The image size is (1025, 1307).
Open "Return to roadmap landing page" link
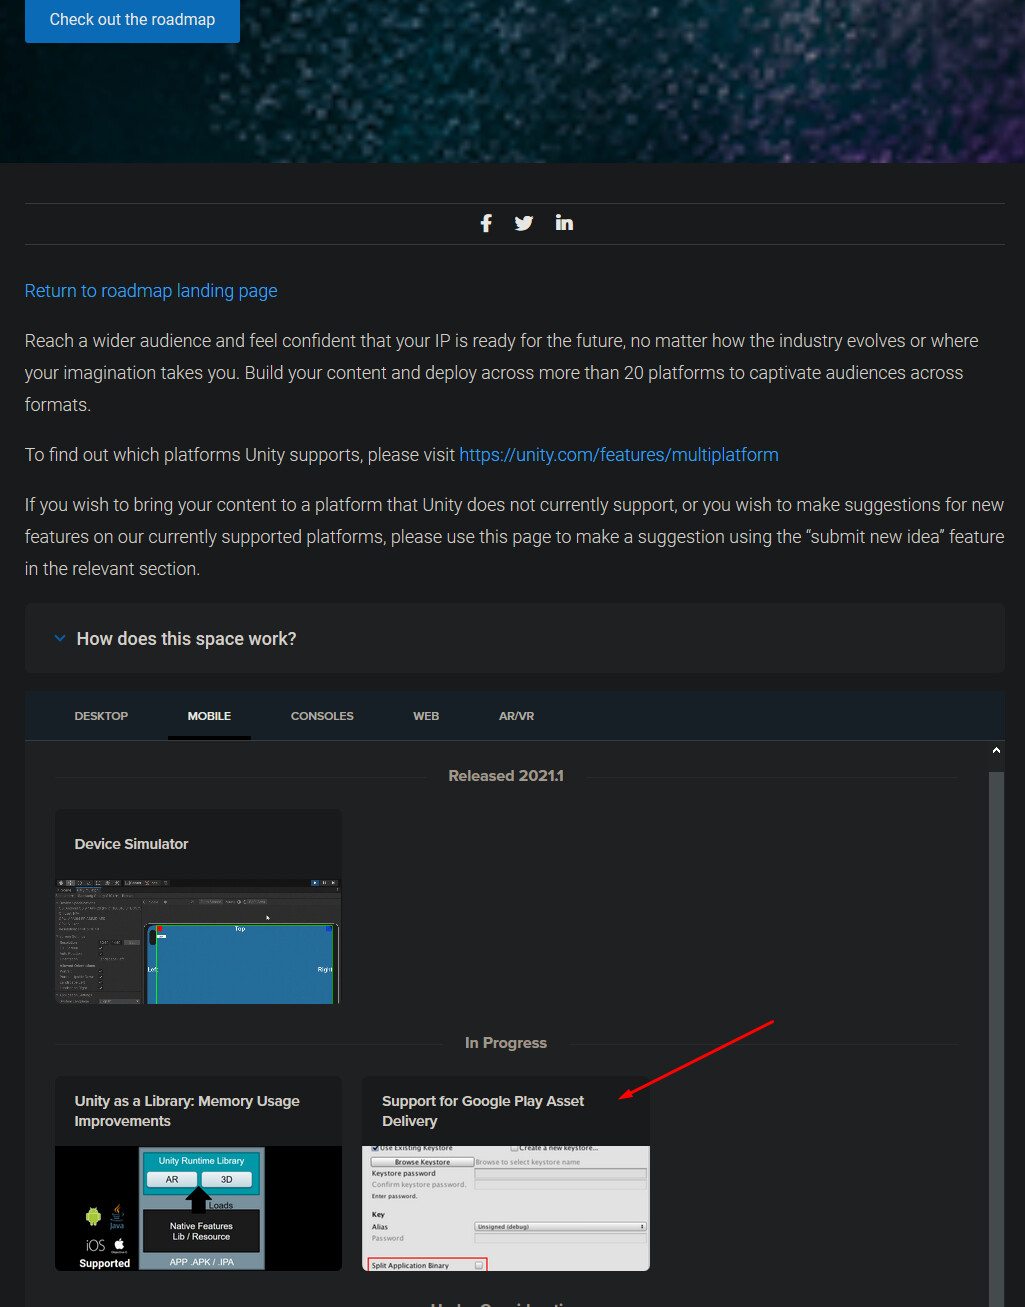tap(150, 290)
